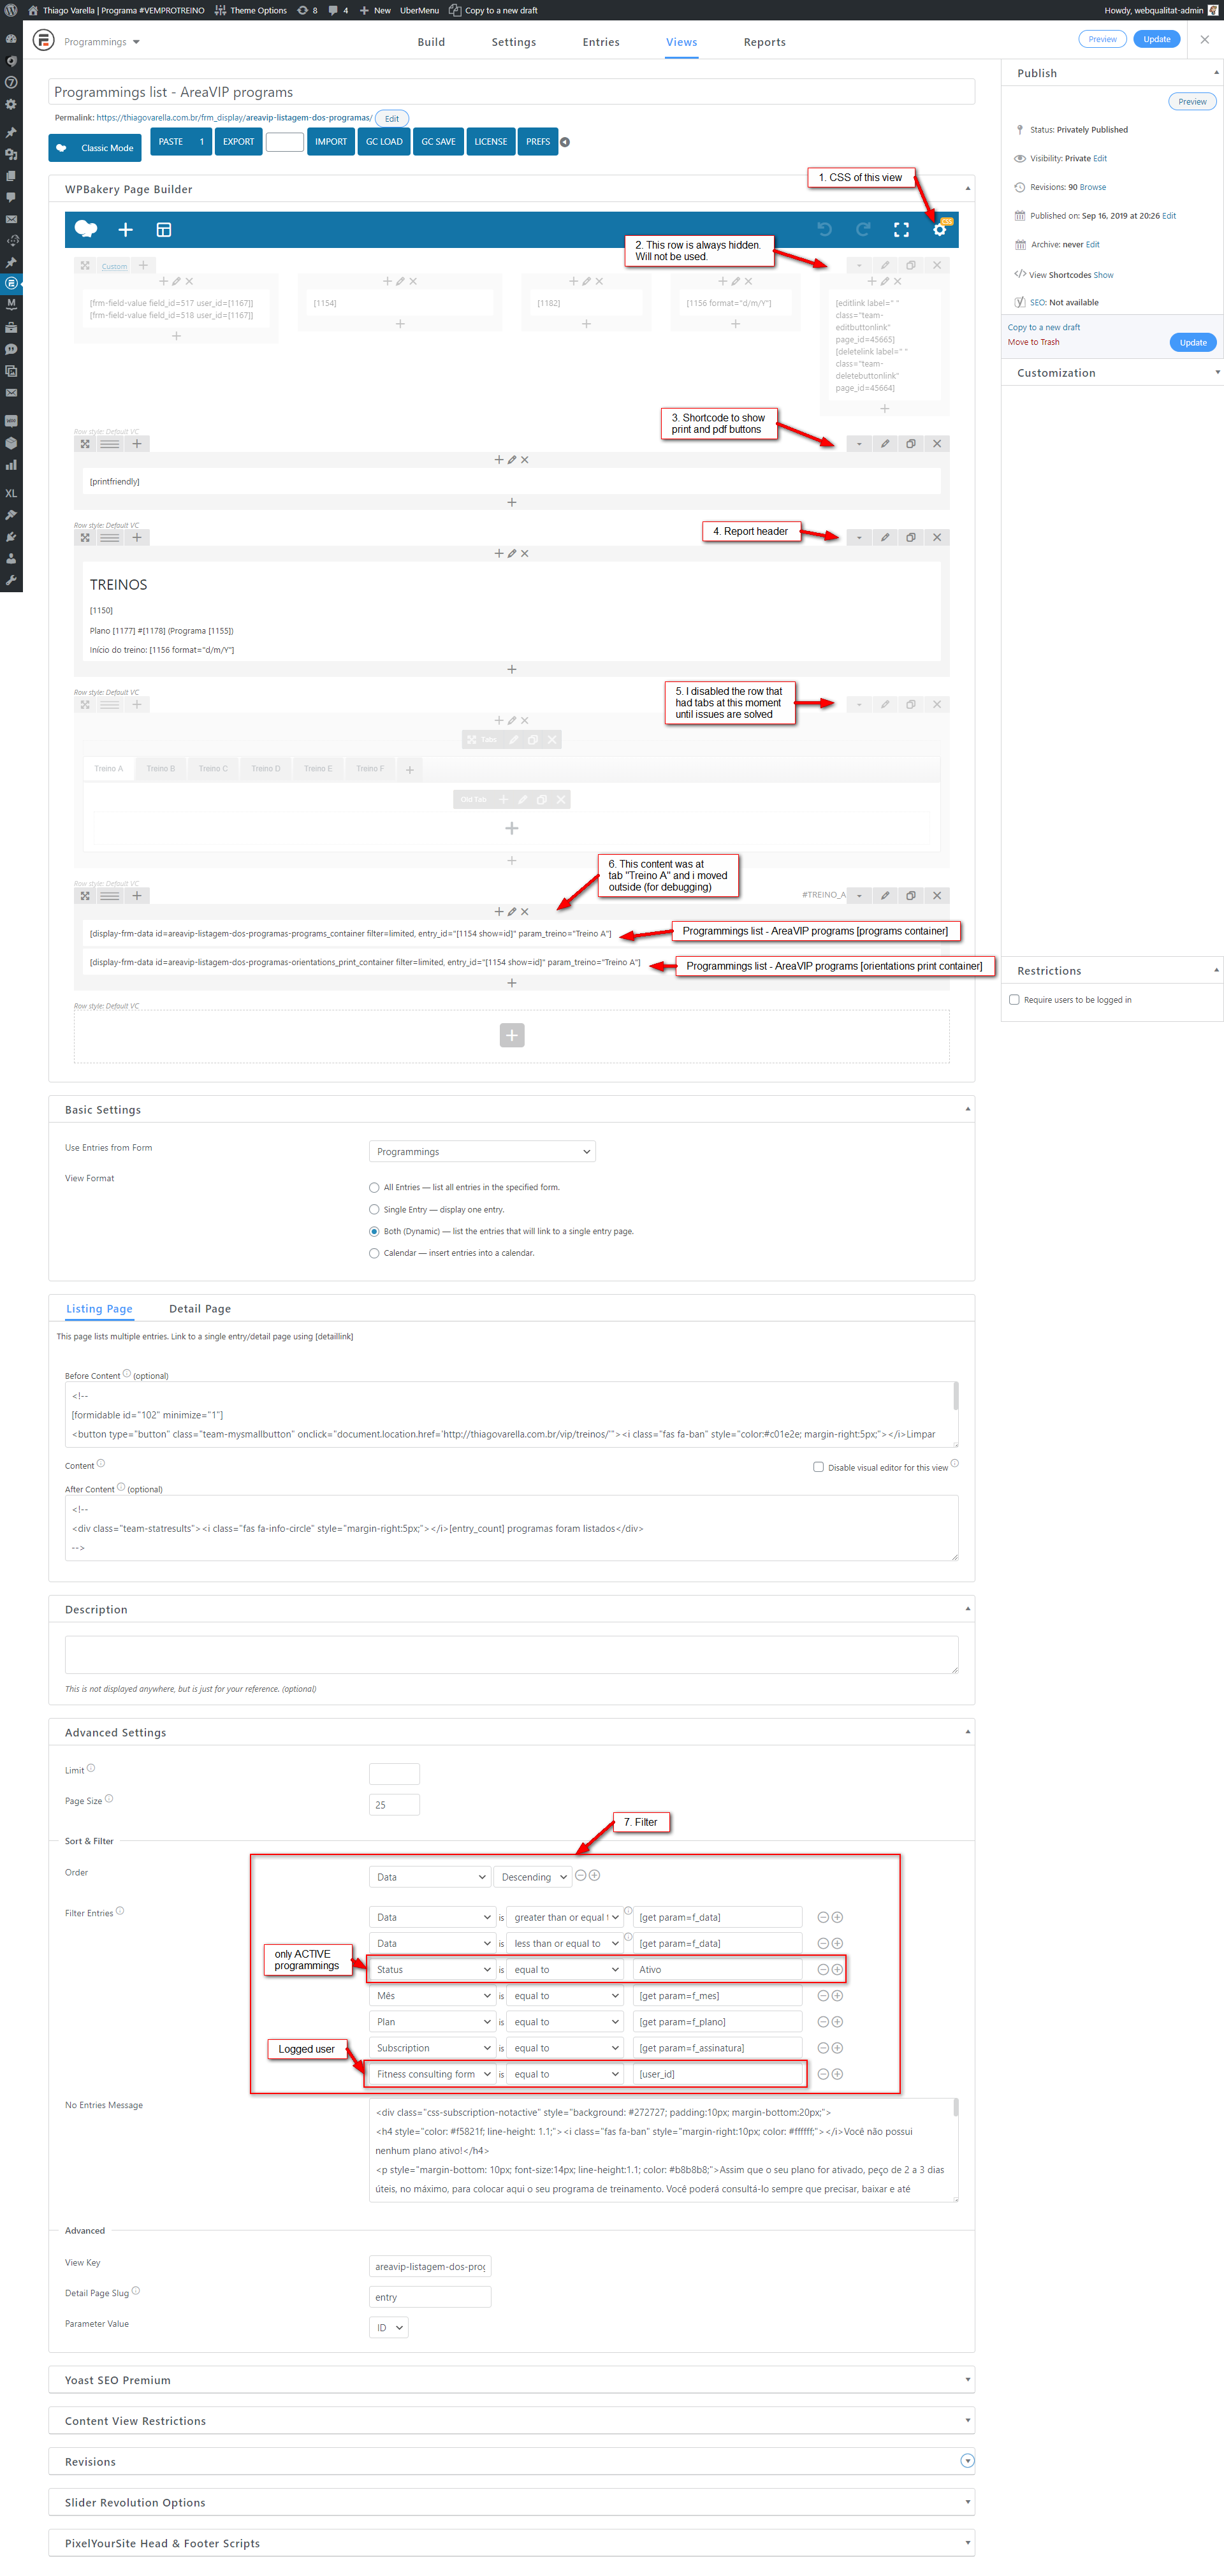
Task: Click the WPBakery undo arrow
Action: [x=824, y=230]
